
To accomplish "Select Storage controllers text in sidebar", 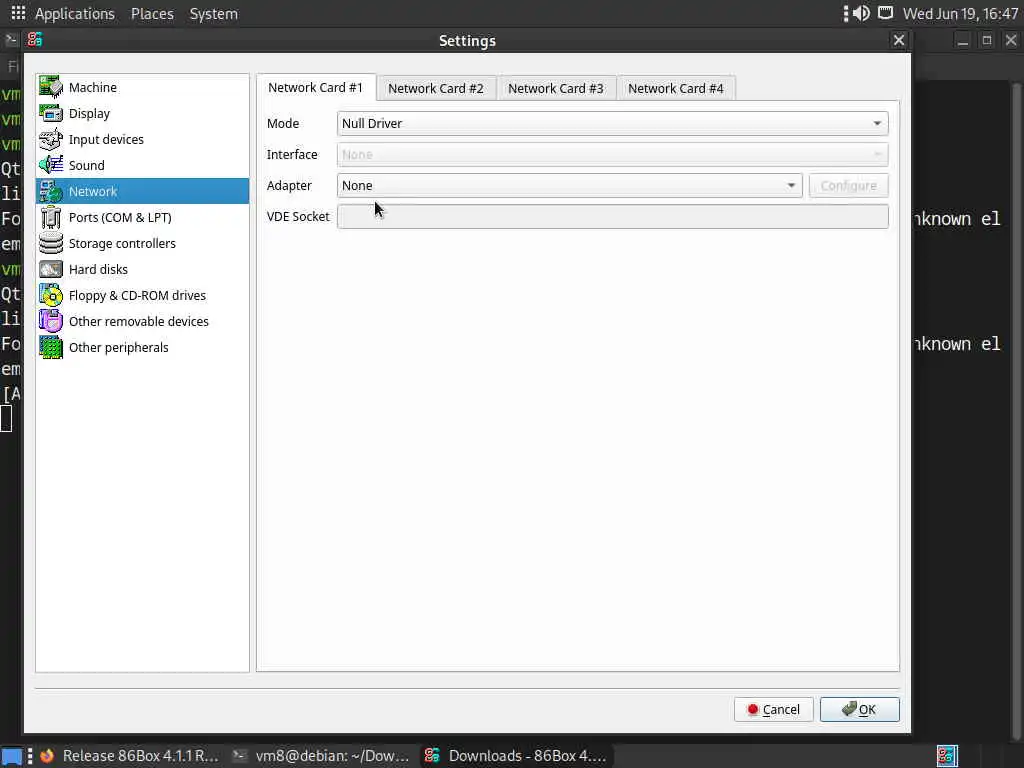I will (x=122, y=244).
